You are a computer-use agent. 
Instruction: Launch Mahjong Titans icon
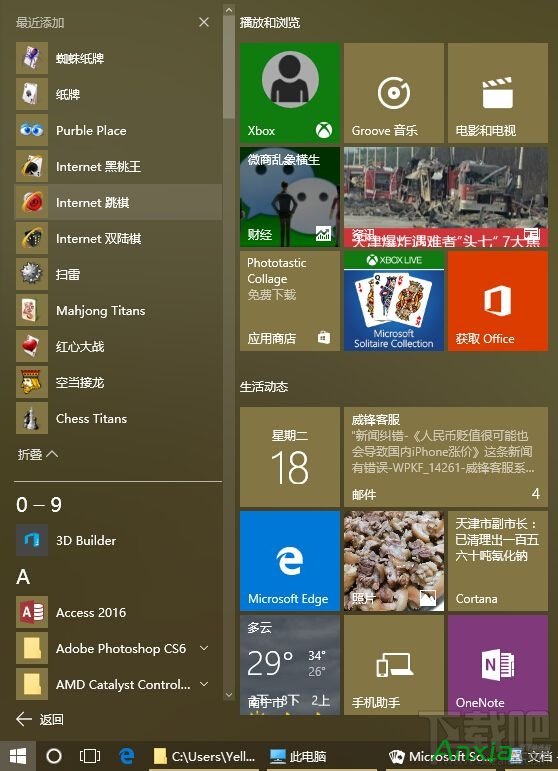point(32,310)
